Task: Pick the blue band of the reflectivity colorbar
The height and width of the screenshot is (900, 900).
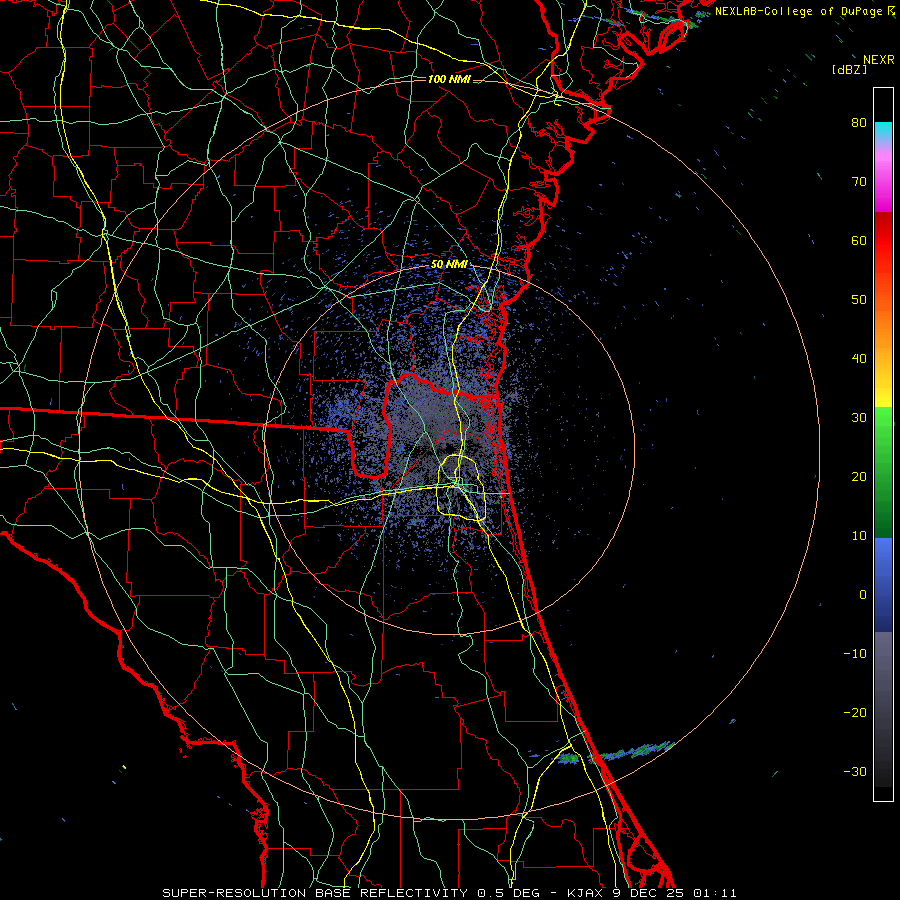Action: [x=883, y=584]
